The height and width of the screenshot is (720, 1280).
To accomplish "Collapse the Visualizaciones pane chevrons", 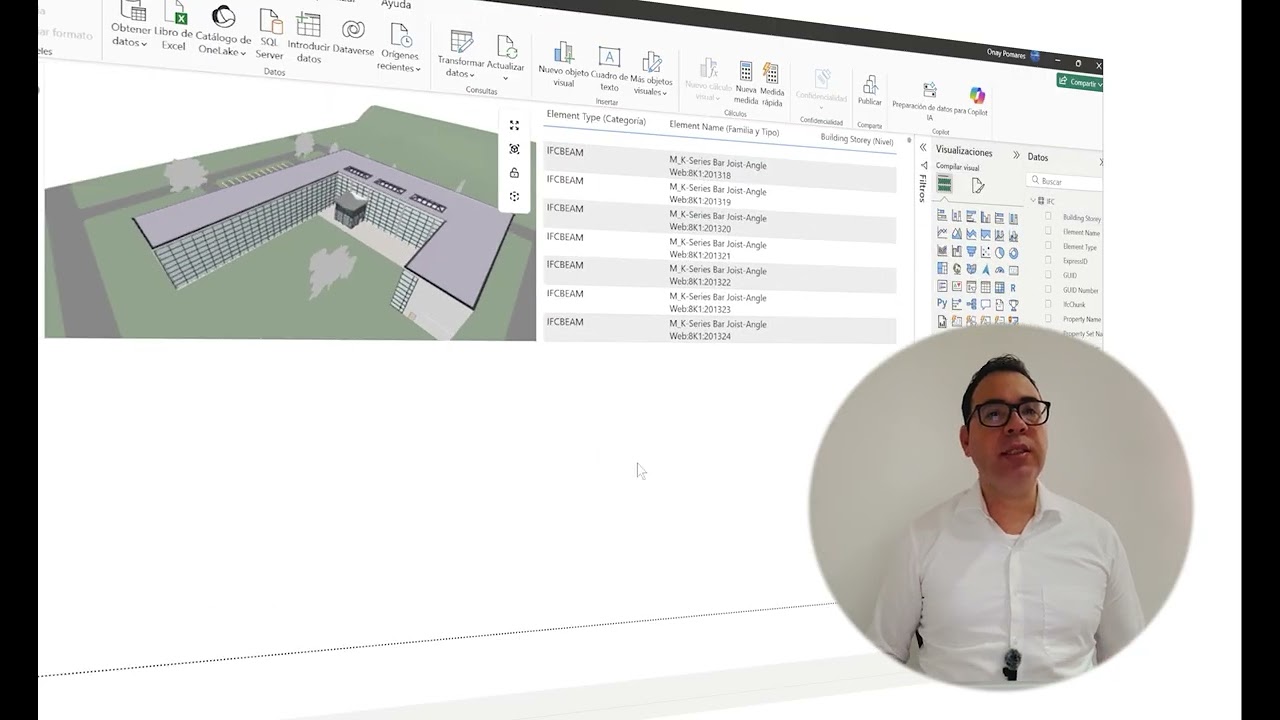I will pos(1016,155).
